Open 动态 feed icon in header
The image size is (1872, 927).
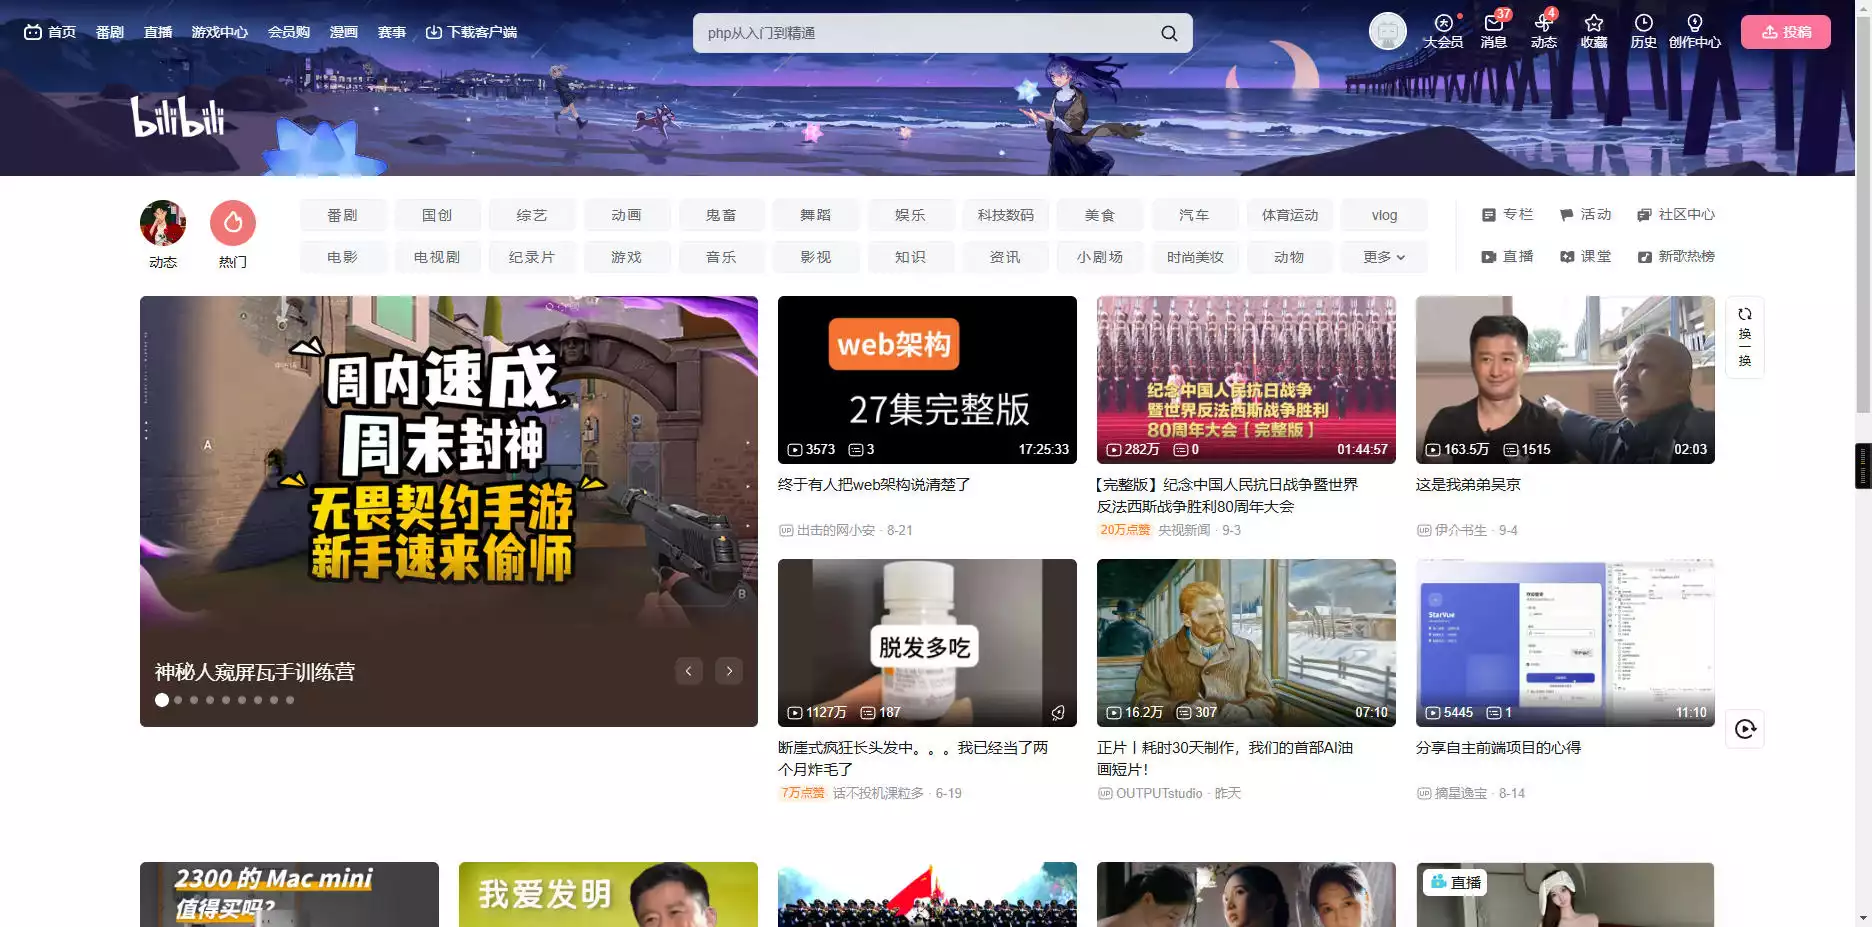1543,31
